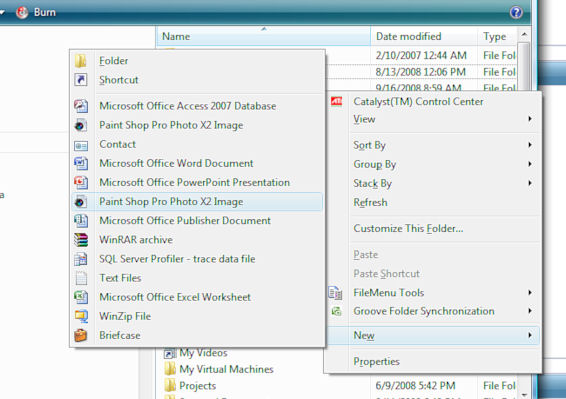
Task: Click the Contact card icon
Action: [81, 145]
